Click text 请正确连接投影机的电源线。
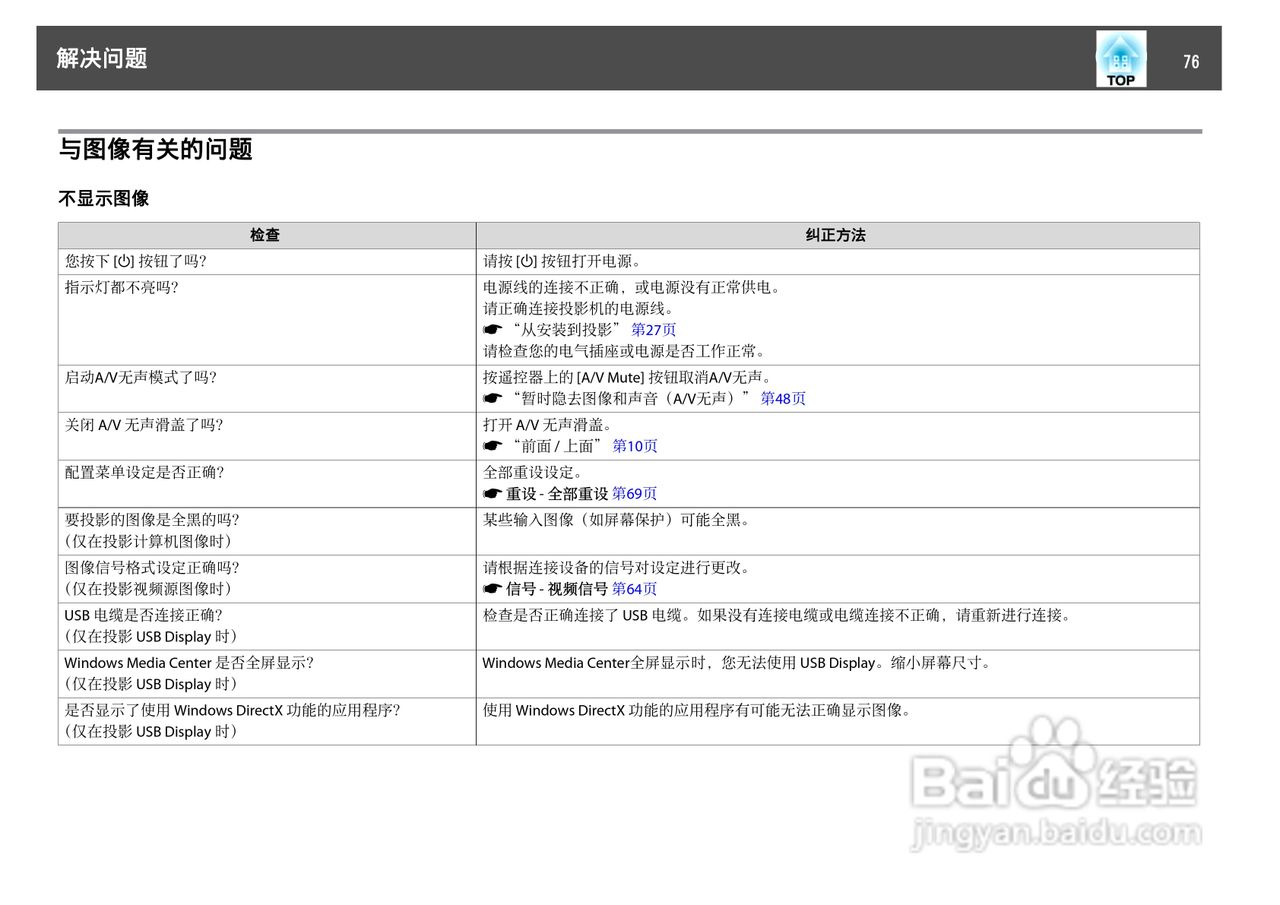This screenshot has width=1280, height=905. click(578, 308)
